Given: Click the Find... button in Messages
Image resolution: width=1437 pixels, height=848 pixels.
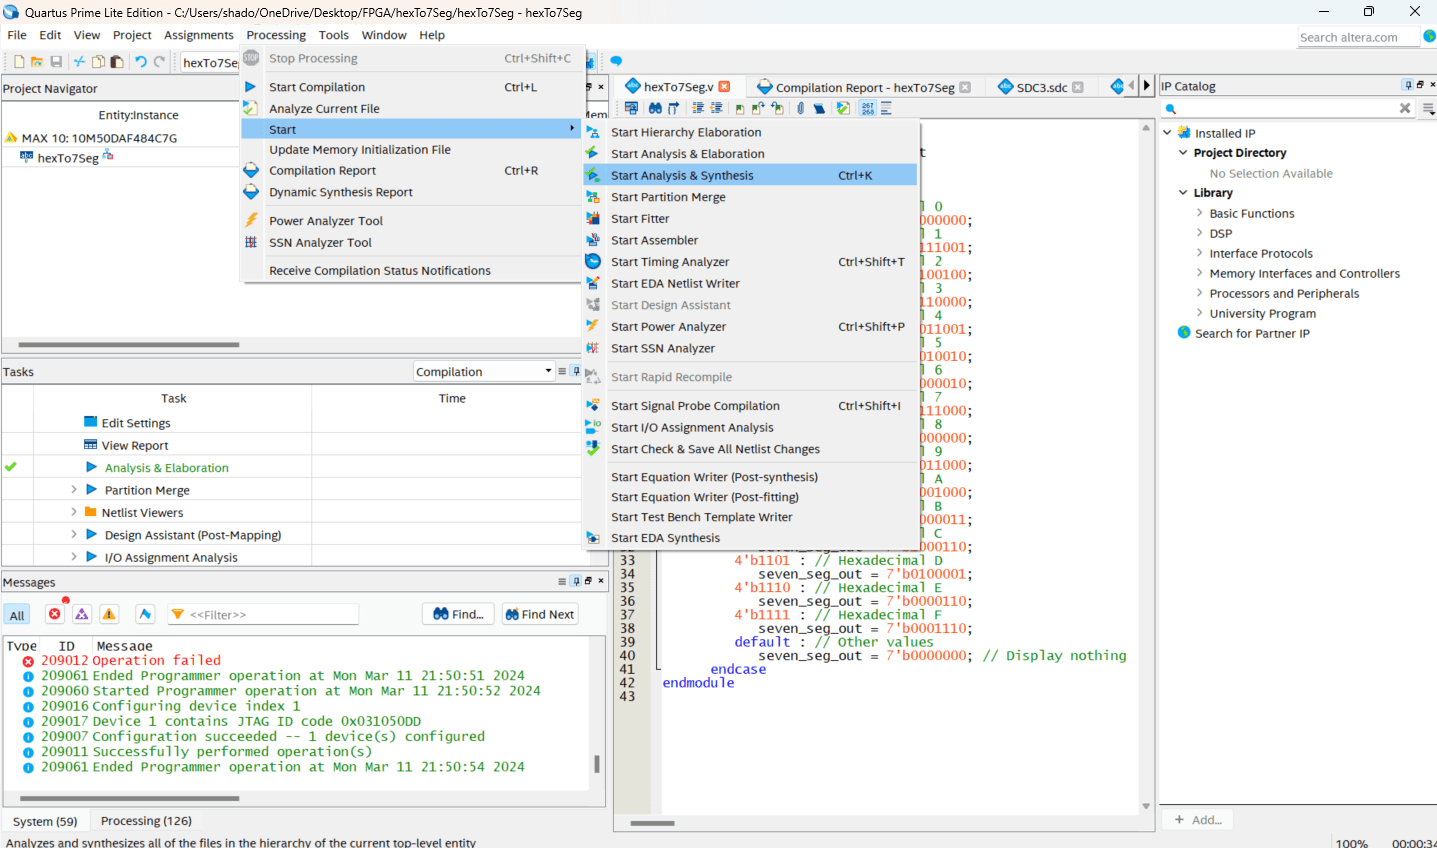Looking at the screenshot, I should point(459,614).
